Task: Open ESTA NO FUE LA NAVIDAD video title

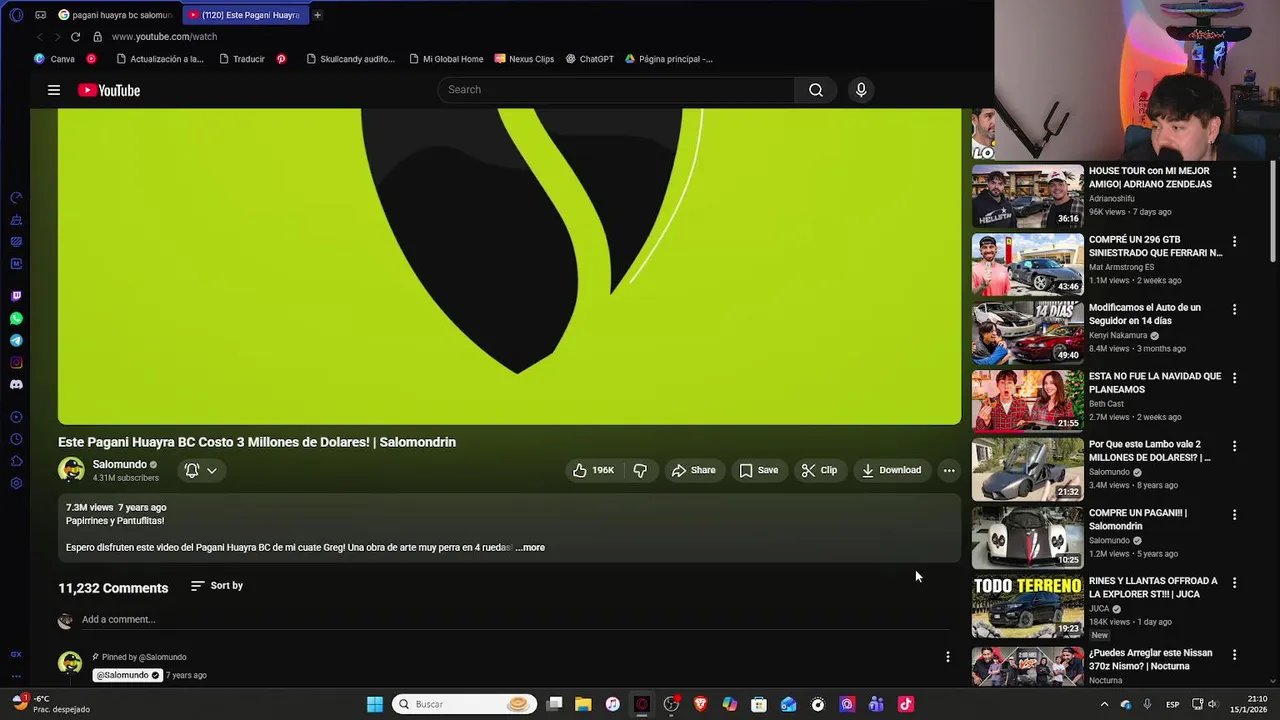Action: [x=1155, y=383]
